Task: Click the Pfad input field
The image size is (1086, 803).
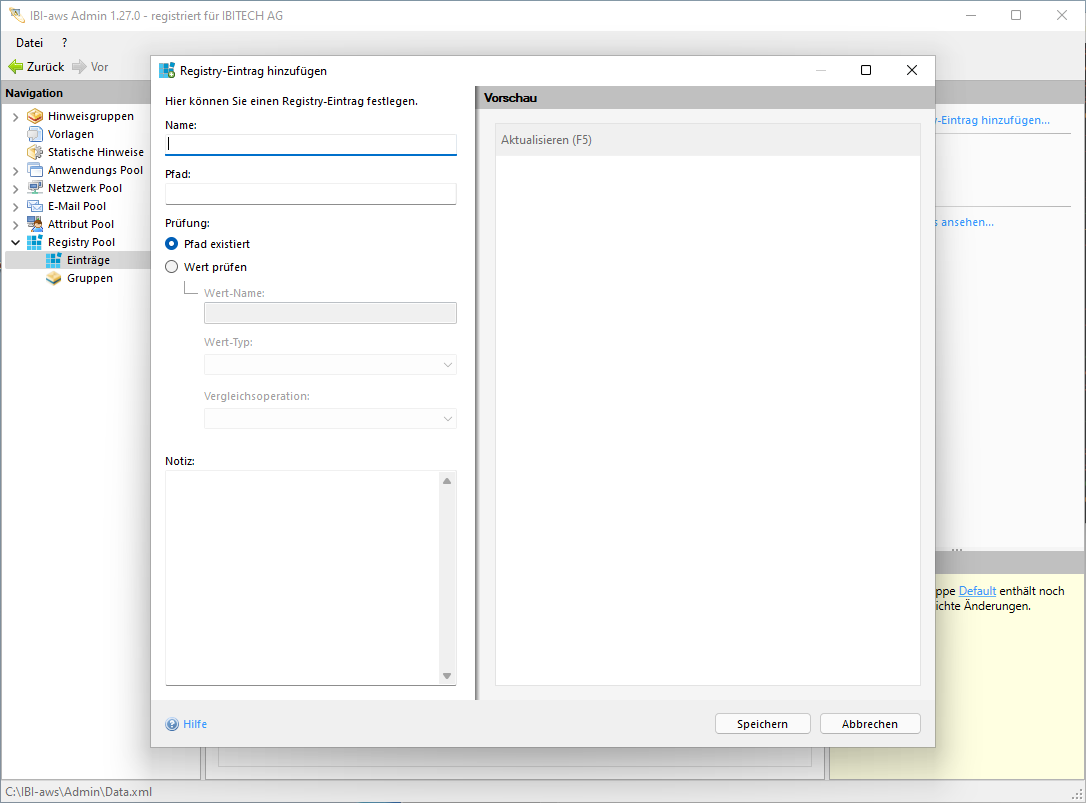Action: coord(310,194)
